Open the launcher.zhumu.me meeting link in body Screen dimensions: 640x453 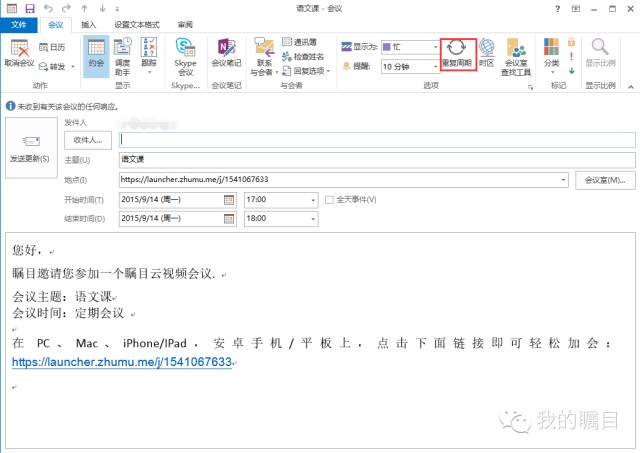pyautogui.click(x=122, y=362)
